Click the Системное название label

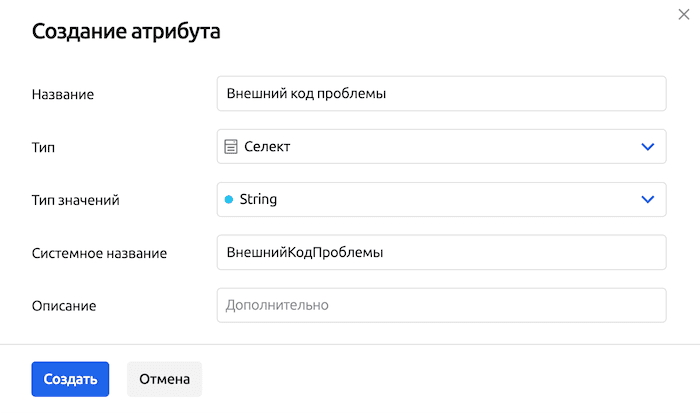(x=99, y=253)
